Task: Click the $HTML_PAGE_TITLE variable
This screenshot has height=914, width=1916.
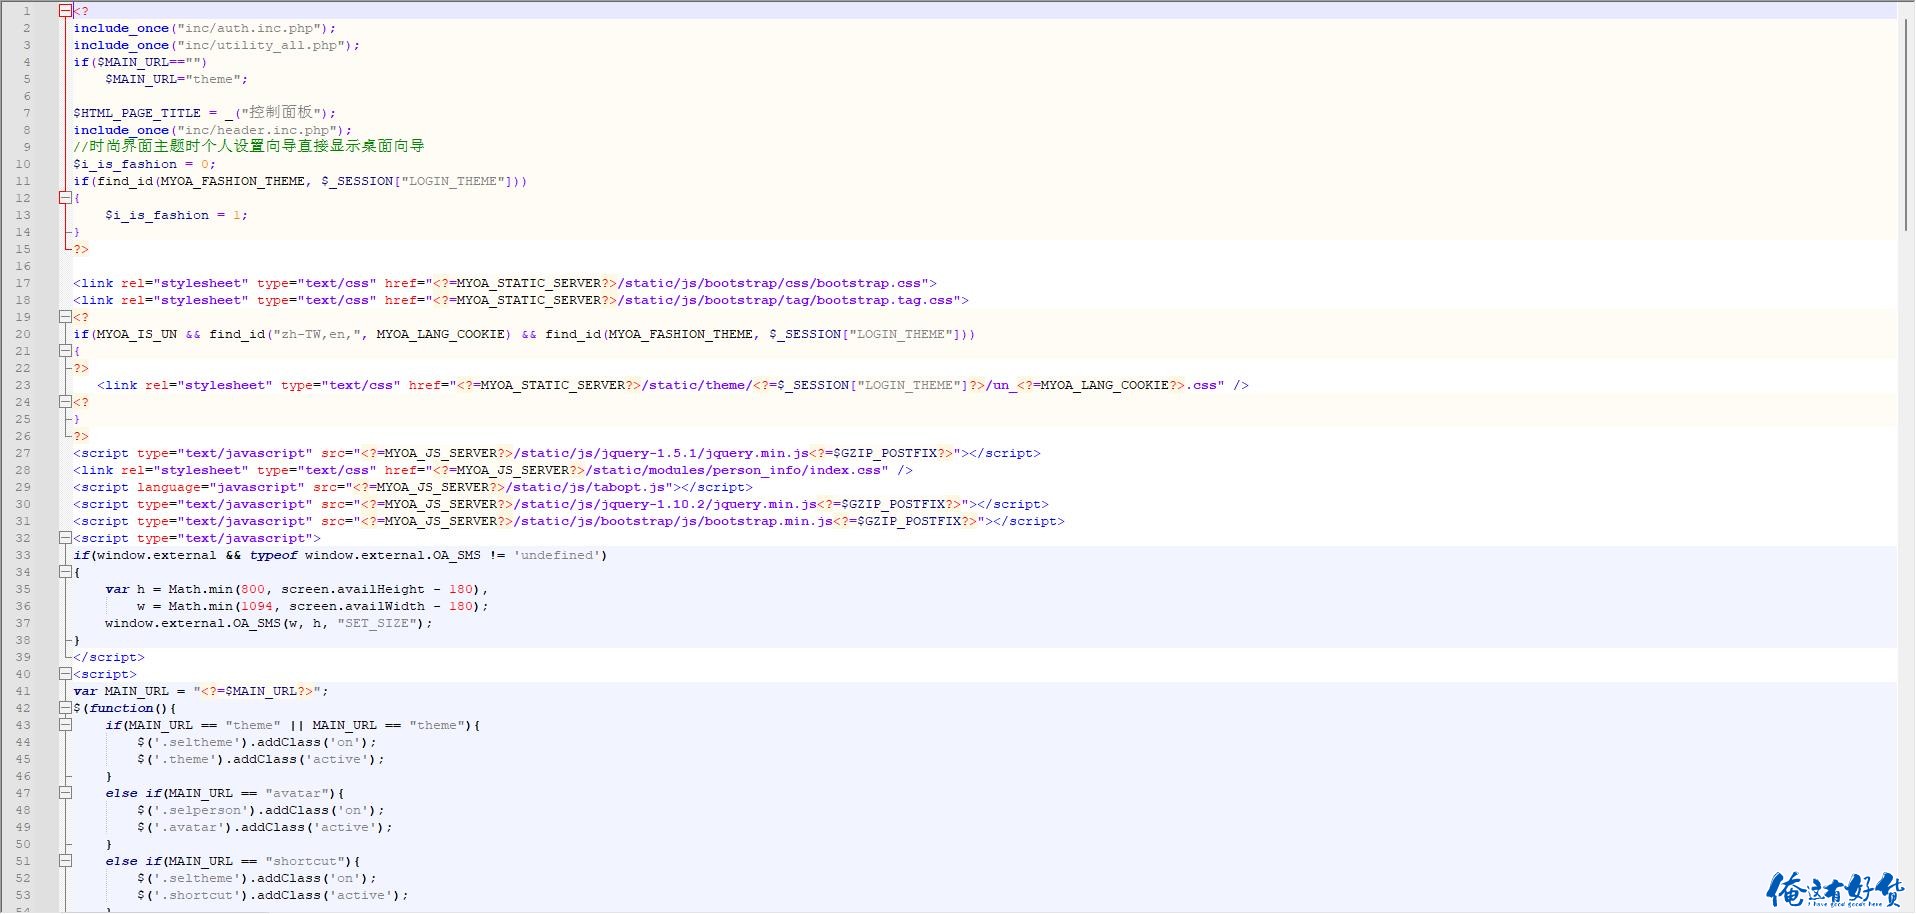Action: pyautogui.click(x=137, y=113)
